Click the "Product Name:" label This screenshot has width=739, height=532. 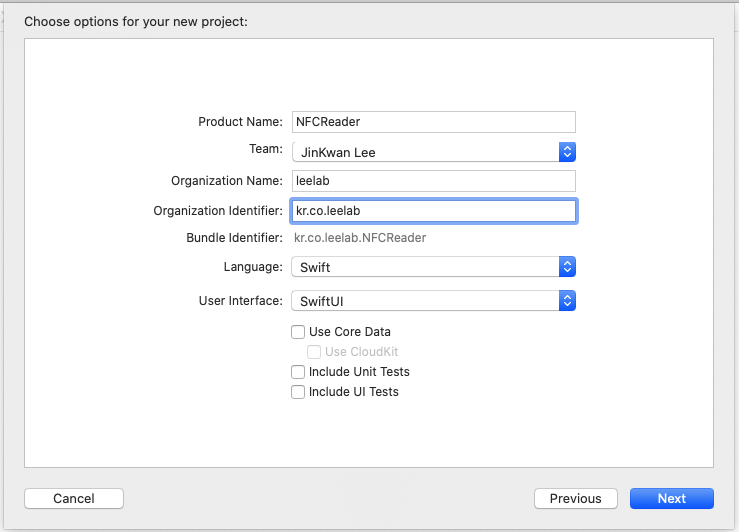(x=240, y=121)
